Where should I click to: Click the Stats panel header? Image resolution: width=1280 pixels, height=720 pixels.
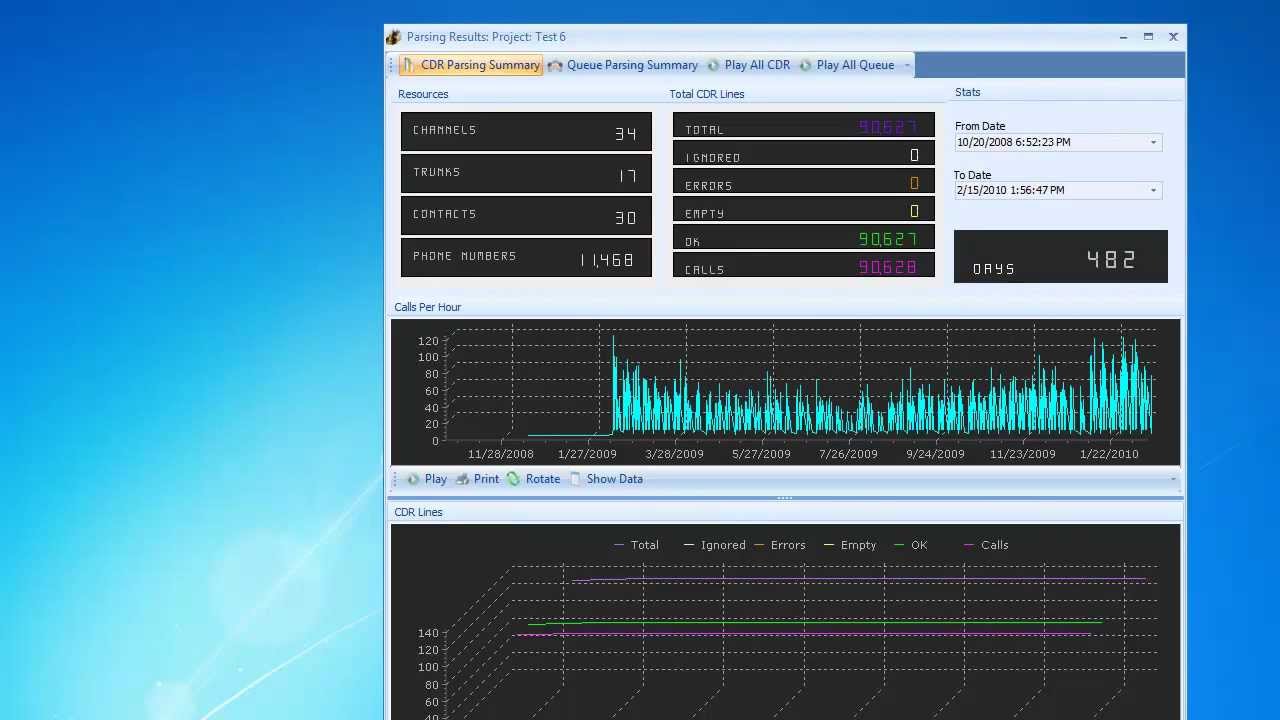pos(967,92)
